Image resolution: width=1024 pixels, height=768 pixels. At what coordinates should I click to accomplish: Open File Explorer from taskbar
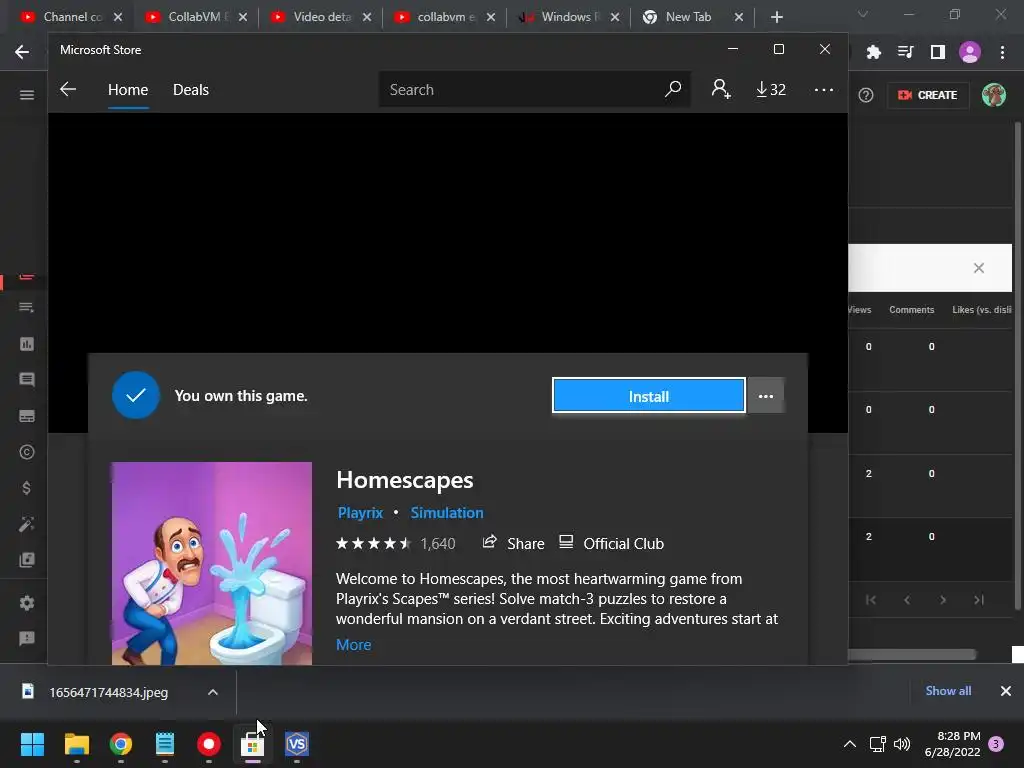coord(76,744)
